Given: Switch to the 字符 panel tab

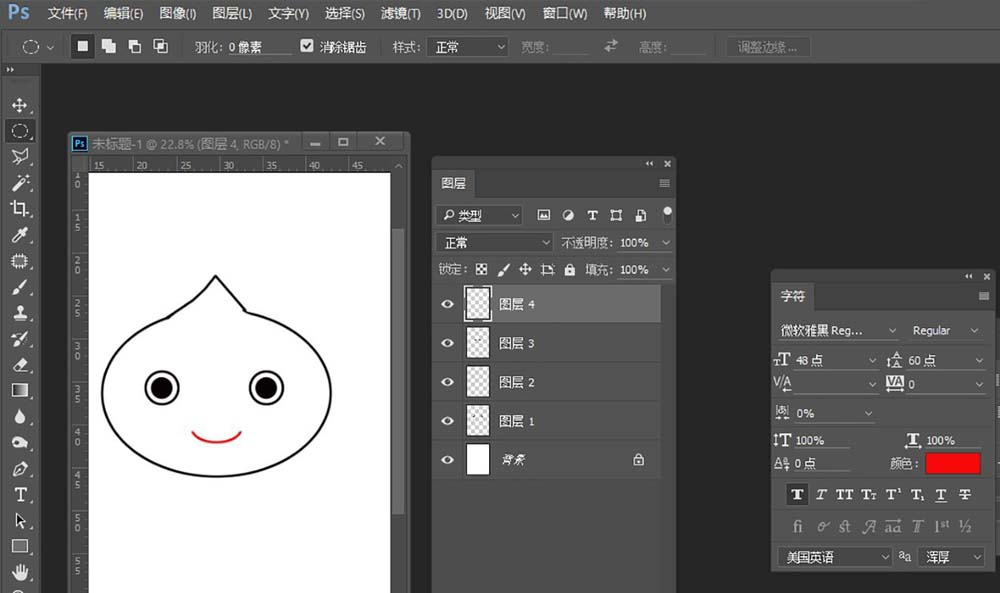Looking at the screenshot, I should coord(792,296).
